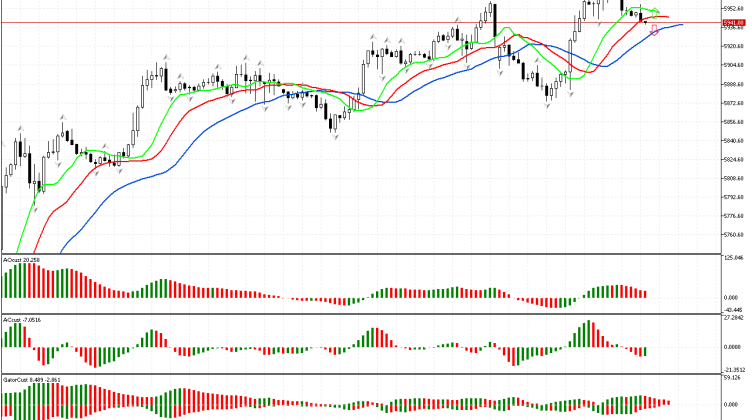Click the pink circle marker near blue line end

coord(654,30)
